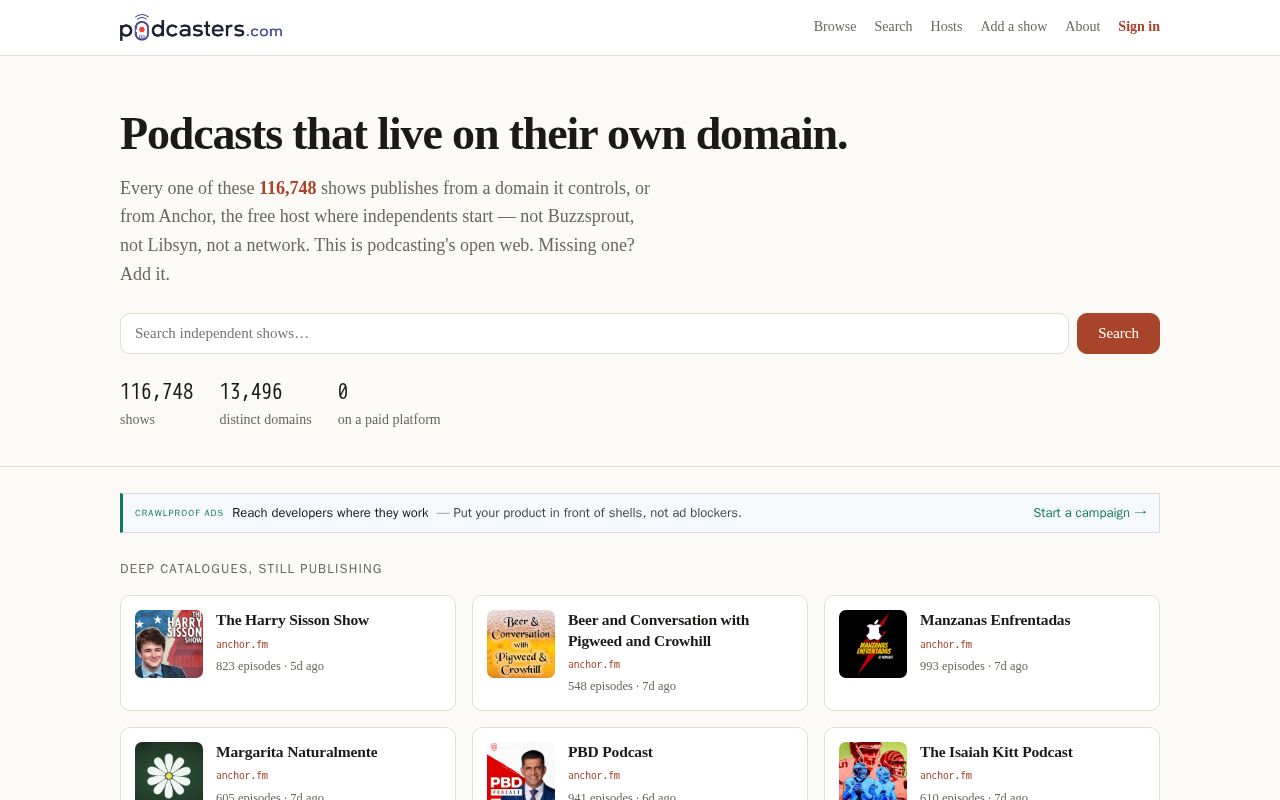Click 548 episodes · 7d ago text
The width and height of the screenshot is (1280, 800).
point(622,686)
